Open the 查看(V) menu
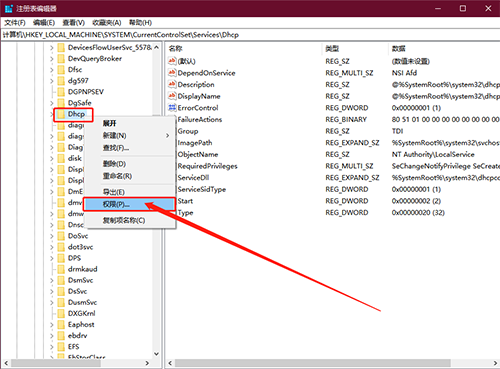This screenshot has width=500, height=369. click(74, 23)
